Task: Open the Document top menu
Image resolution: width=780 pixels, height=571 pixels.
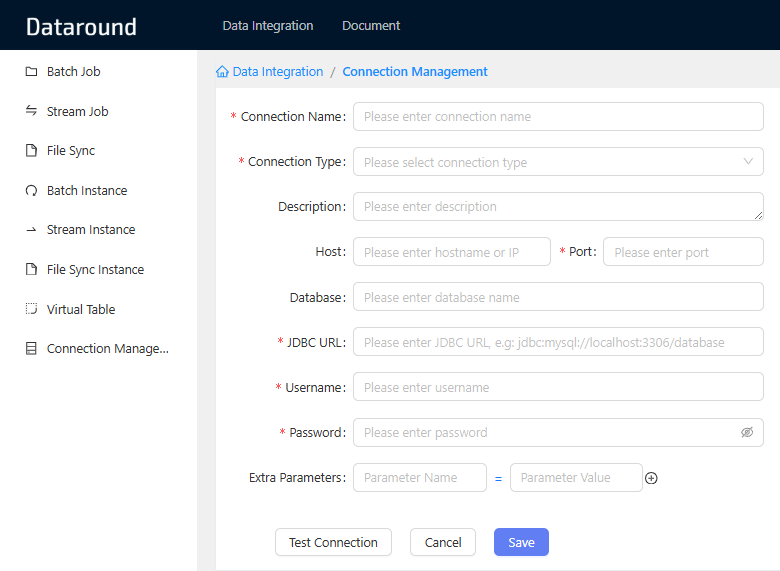Action: (371, 26)
